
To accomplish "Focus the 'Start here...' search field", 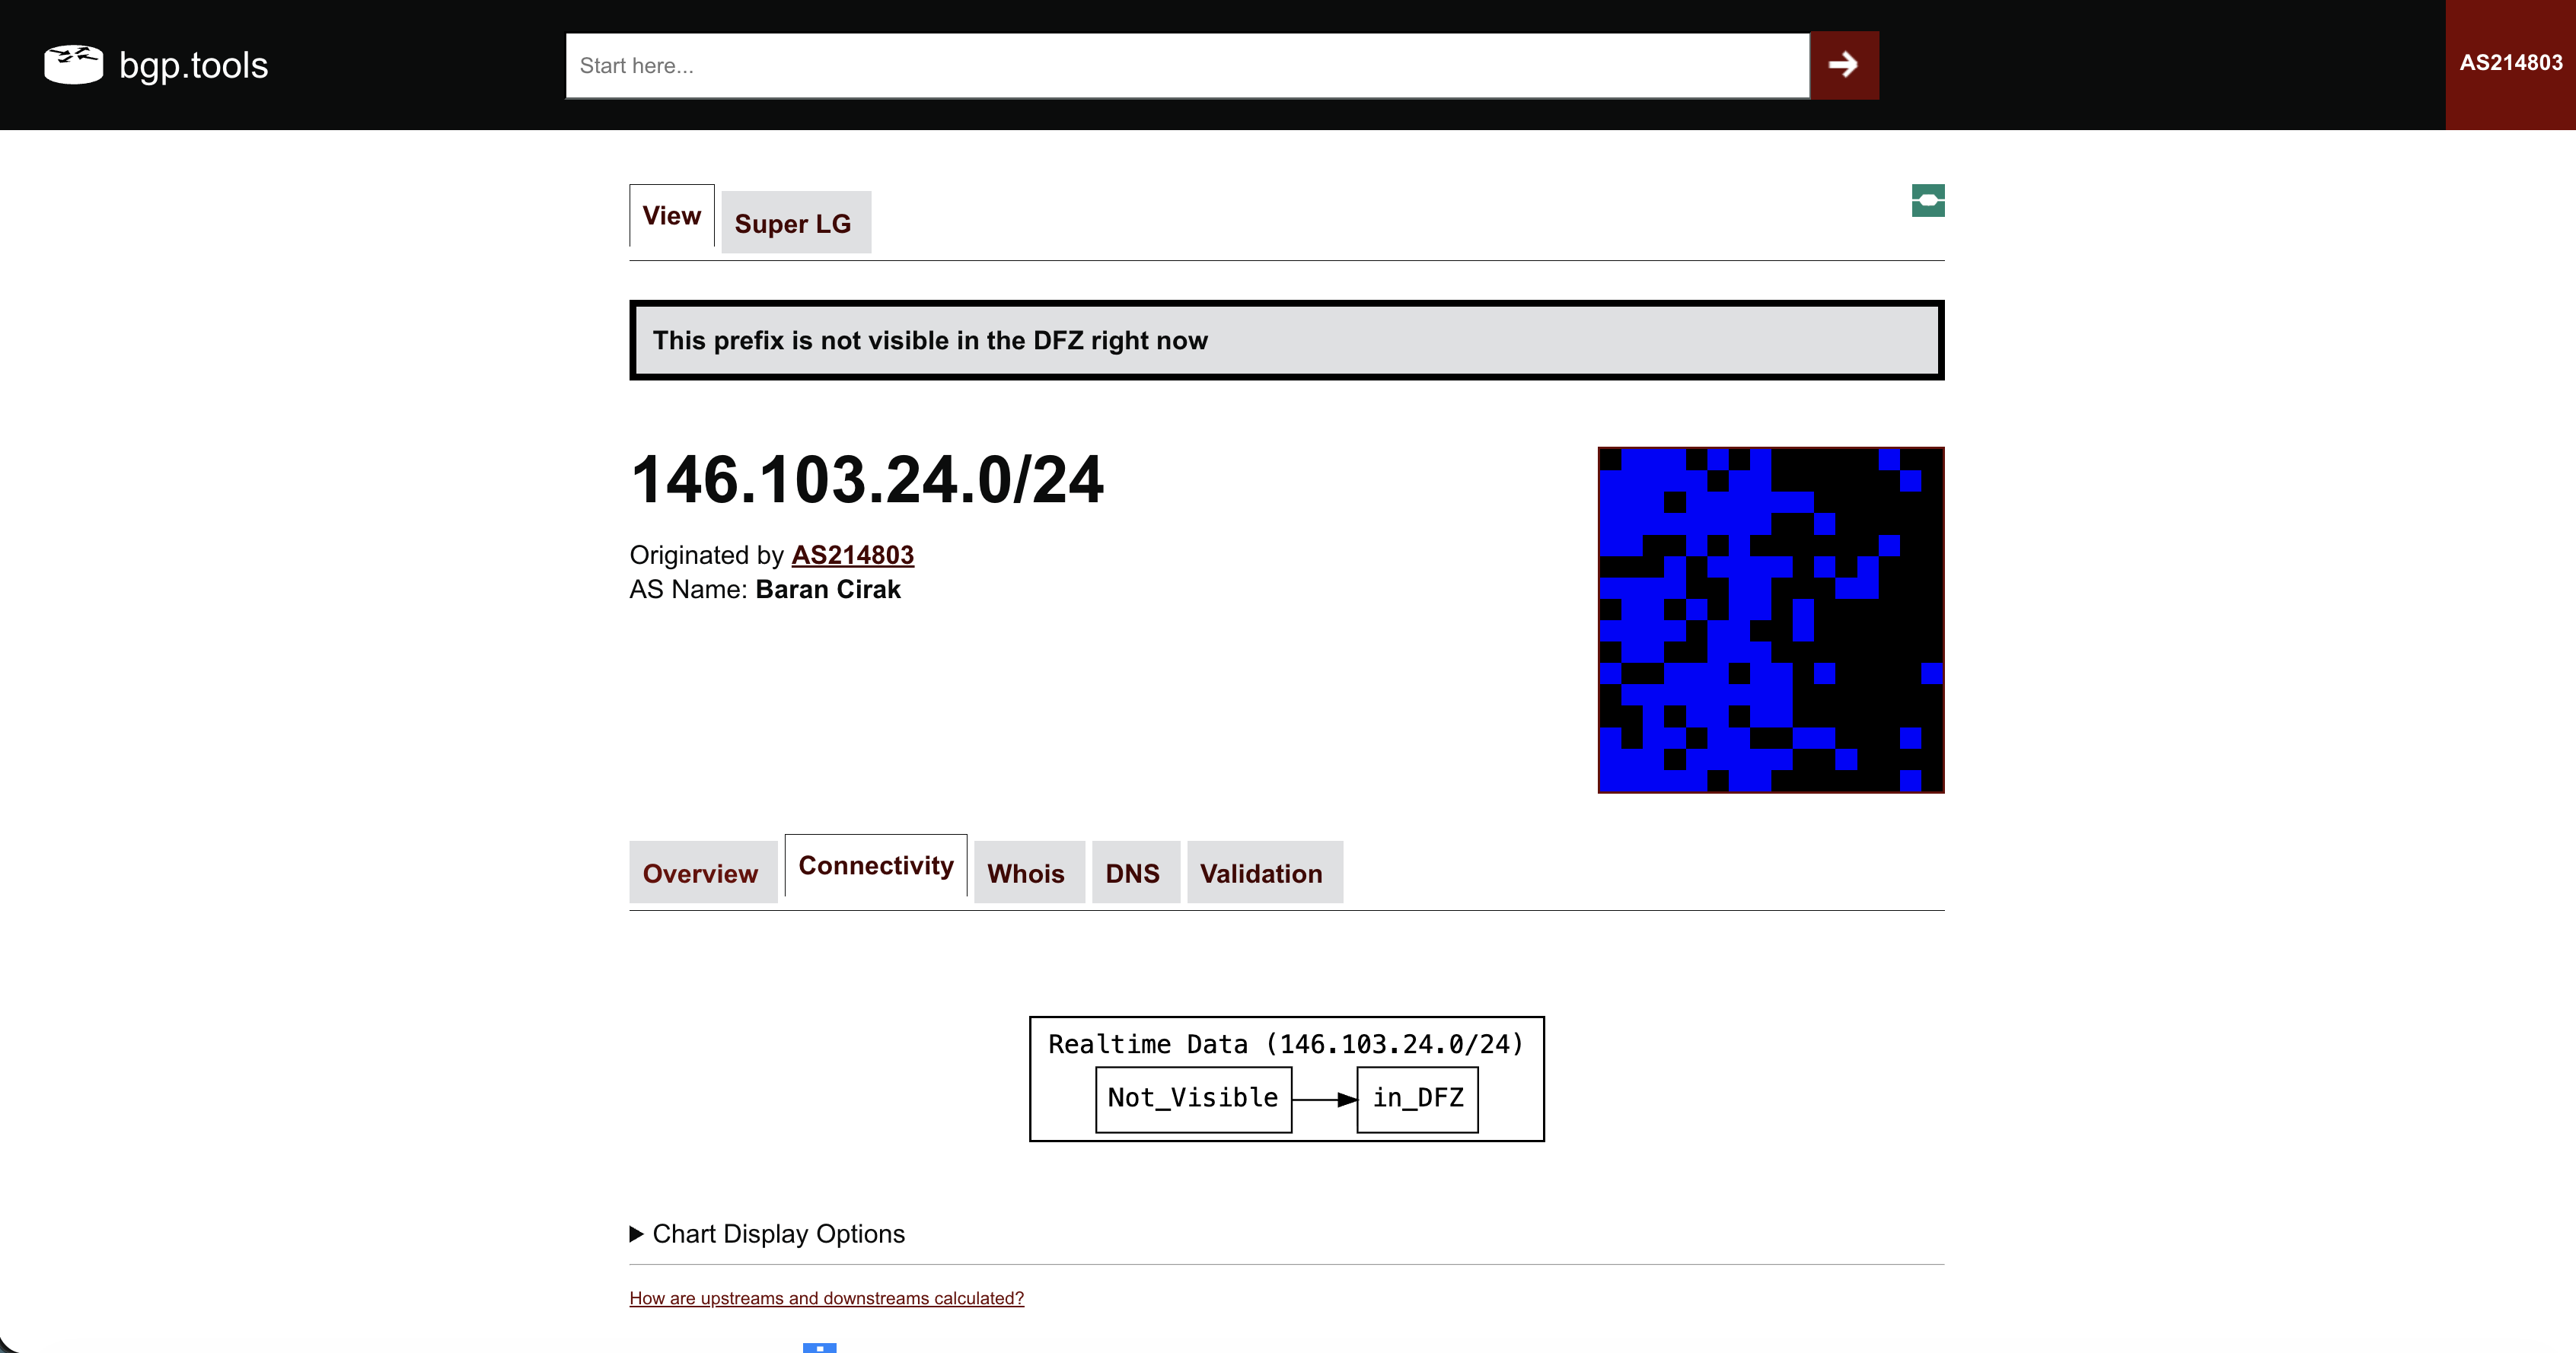I will tap(1187, 65).
